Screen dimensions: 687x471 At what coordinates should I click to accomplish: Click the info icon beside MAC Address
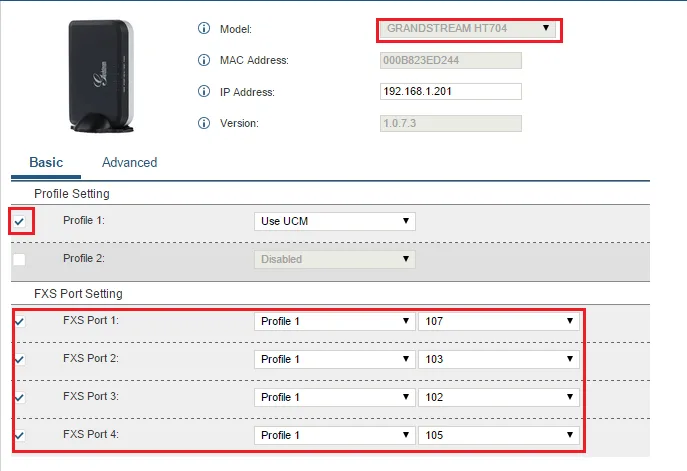(204, 61)
